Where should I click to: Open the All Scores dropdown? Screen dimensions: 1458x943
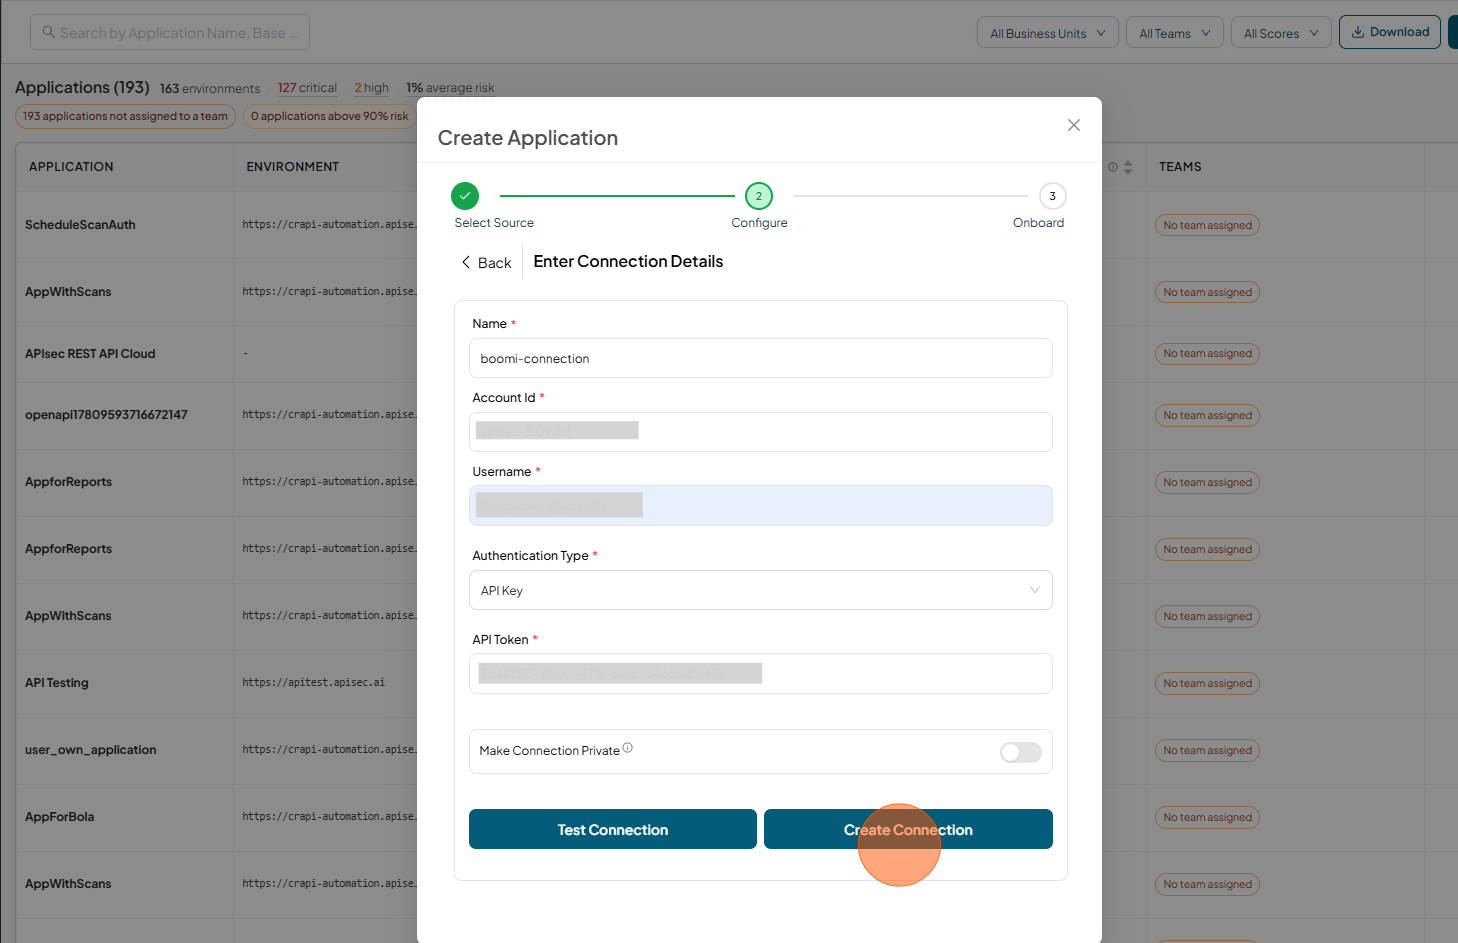pyautogui.click(x=1281, y=33)
